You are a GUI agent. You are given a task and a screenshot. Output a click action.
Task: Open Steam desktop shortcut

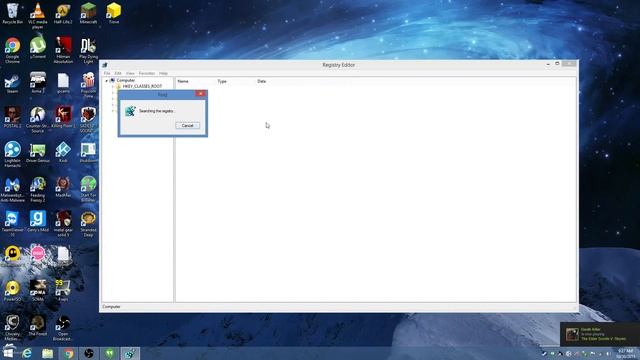tap(12, 83)
